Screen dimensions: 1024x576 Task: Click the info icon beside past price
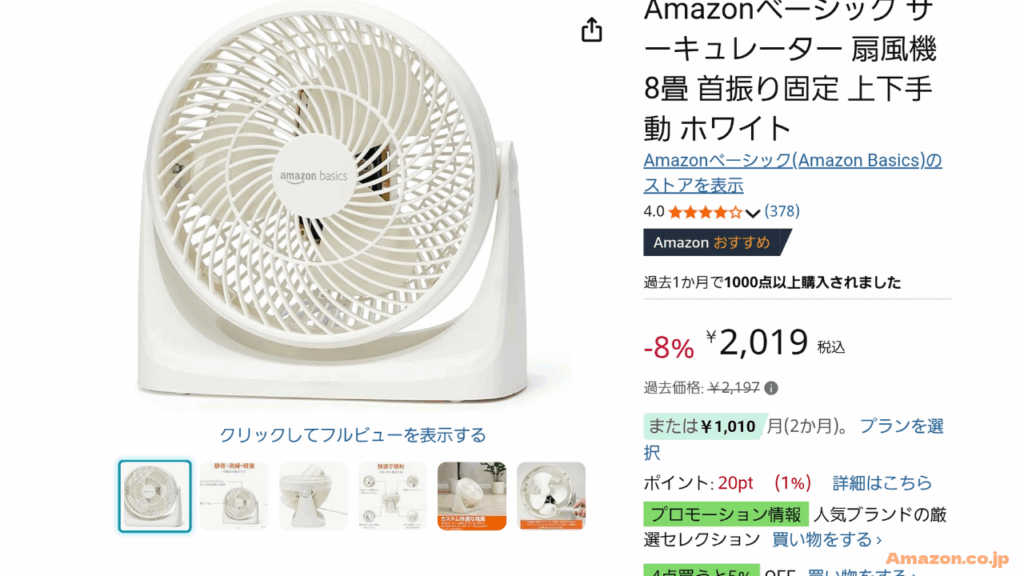(x=771, y=388)
